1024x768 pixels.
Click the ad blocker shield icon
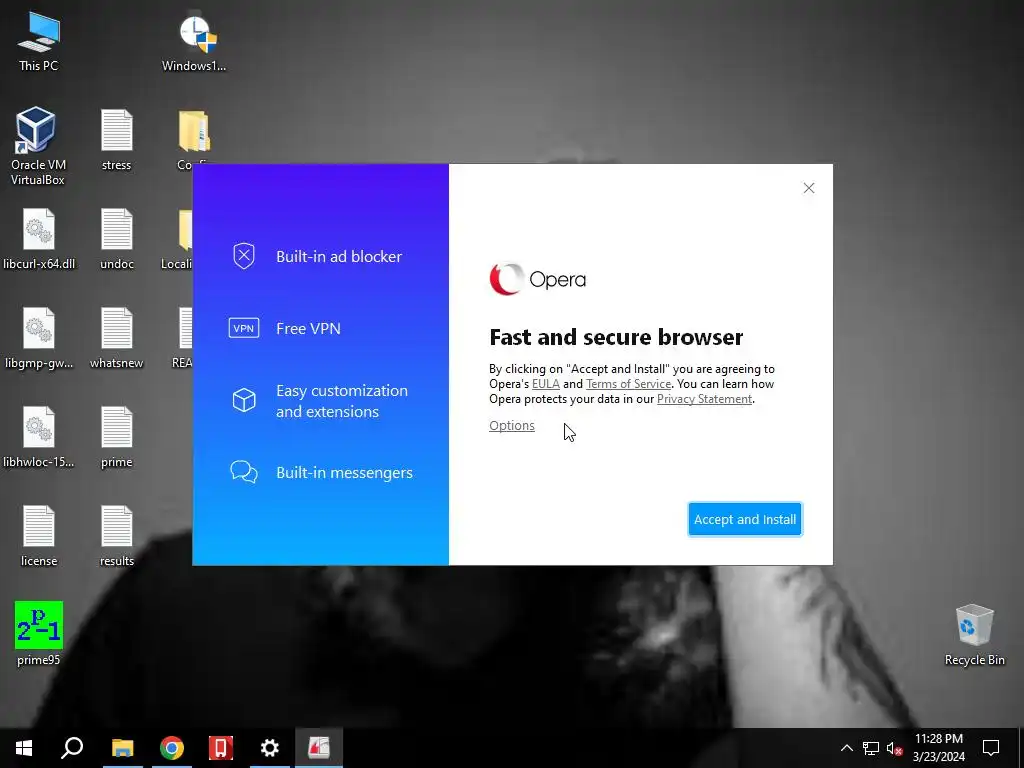[x=244, y=256]
